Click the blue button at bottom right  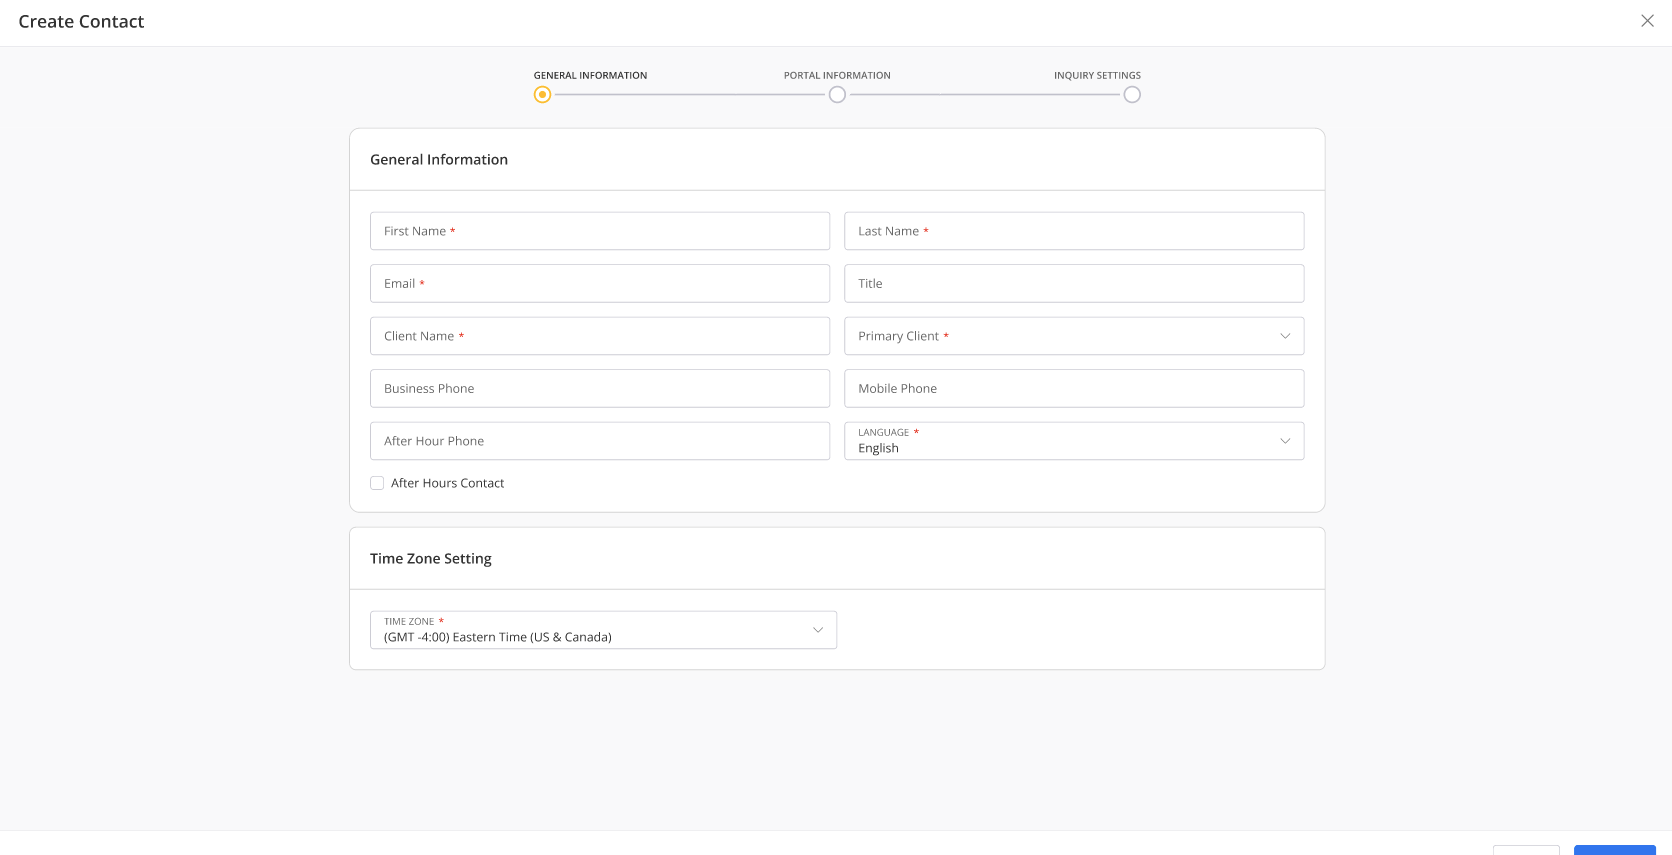(x=1614, y=850)
